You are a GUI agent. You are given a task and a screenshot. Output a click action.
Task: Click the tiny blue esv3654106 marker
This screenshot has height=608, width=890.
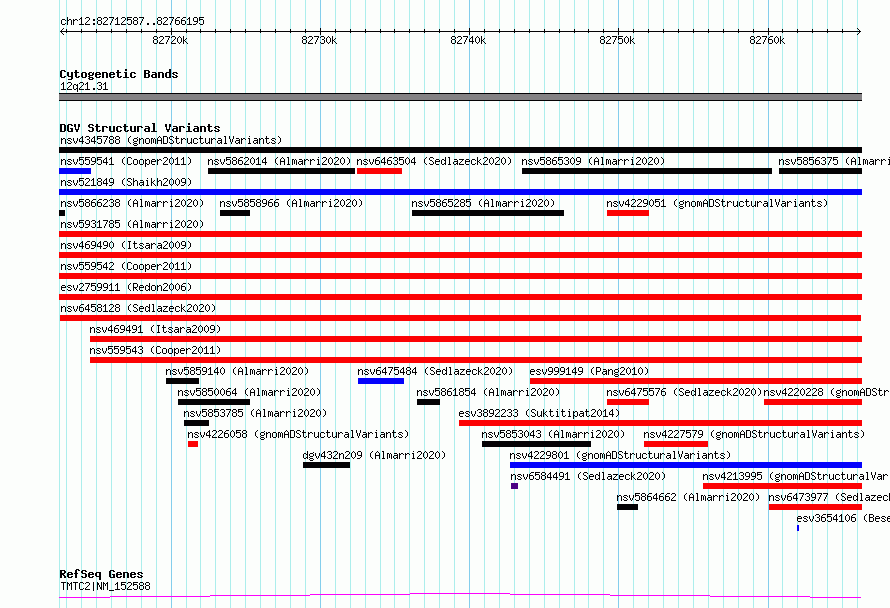click(x=798, y=528)
